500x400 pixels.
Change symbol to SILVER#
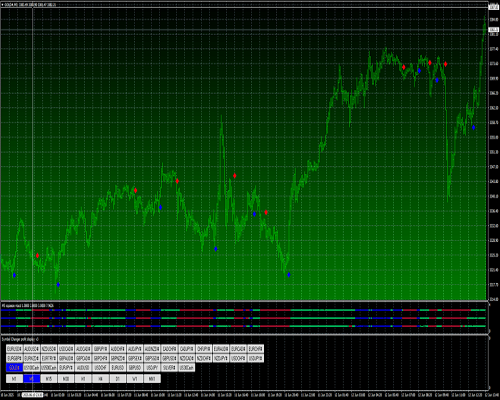(x=170, y=368)
